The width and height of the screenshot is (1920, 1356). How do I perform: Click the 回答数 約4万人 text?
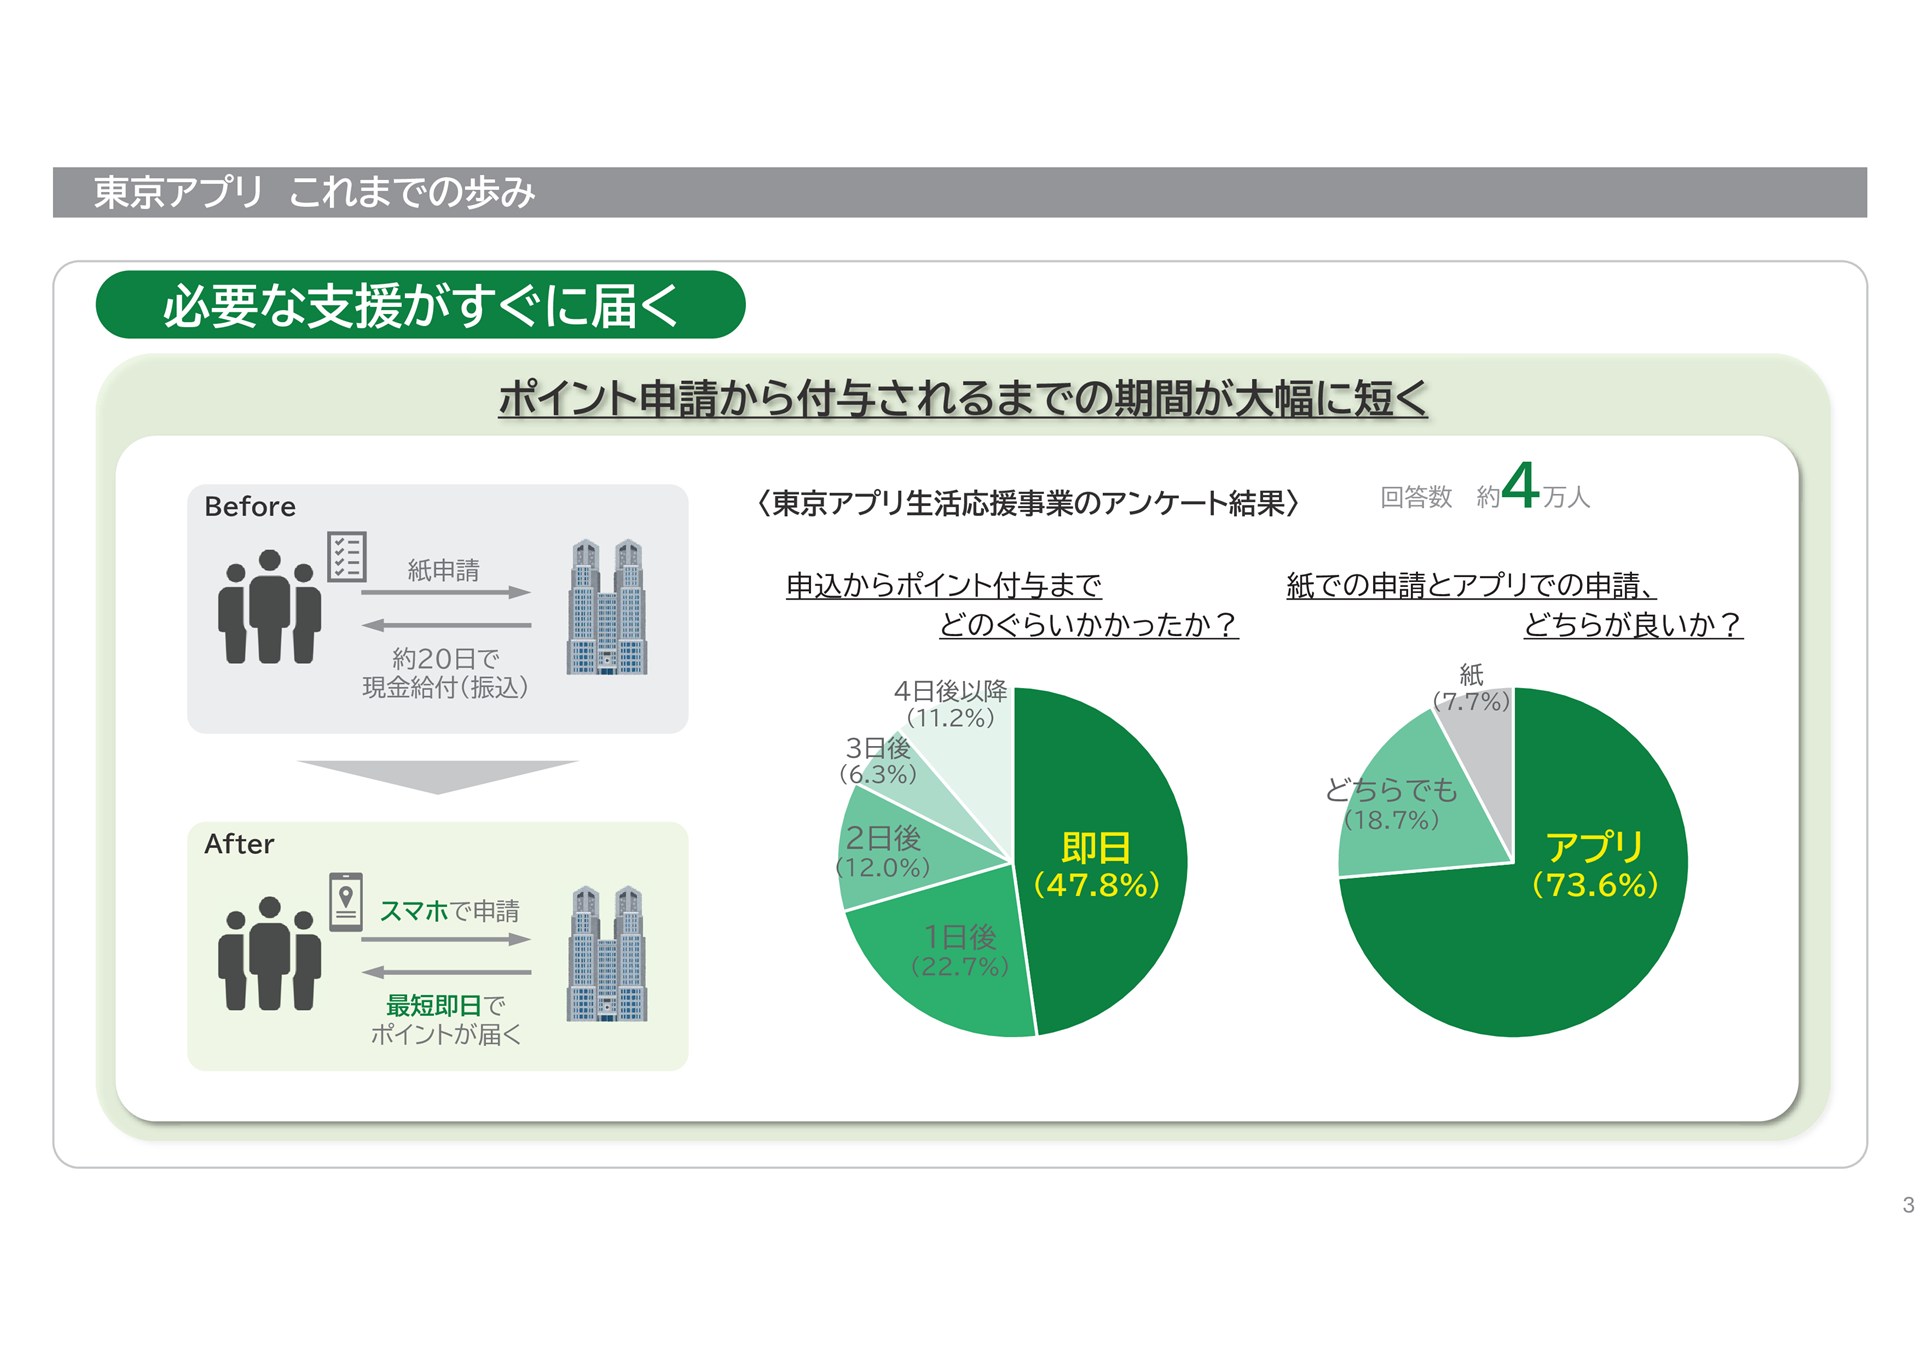click(1485, 488)
